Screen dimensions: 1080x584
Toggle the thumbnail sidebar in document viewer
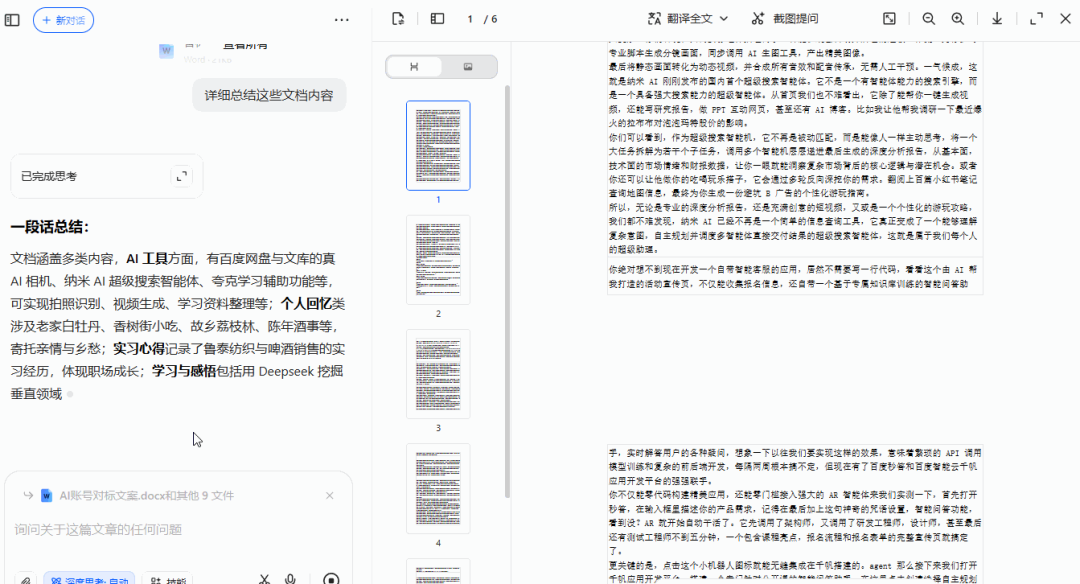coord(437,19)
